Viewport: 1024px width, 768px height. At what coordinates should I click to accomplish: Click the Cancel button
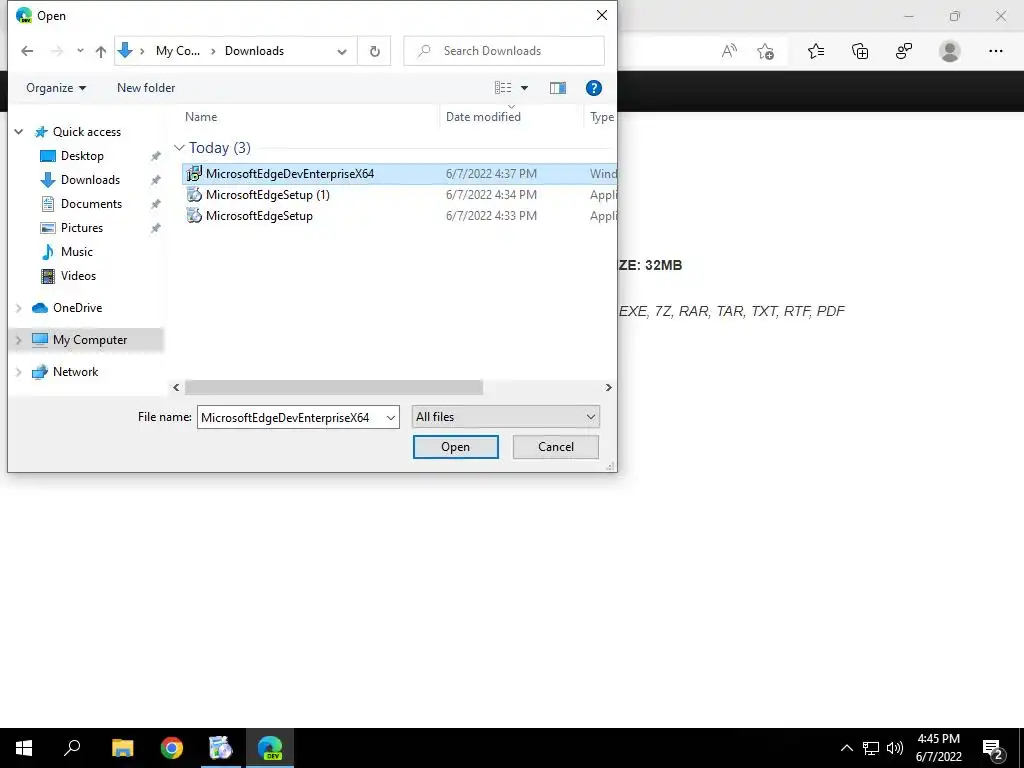tap(556, 447)
